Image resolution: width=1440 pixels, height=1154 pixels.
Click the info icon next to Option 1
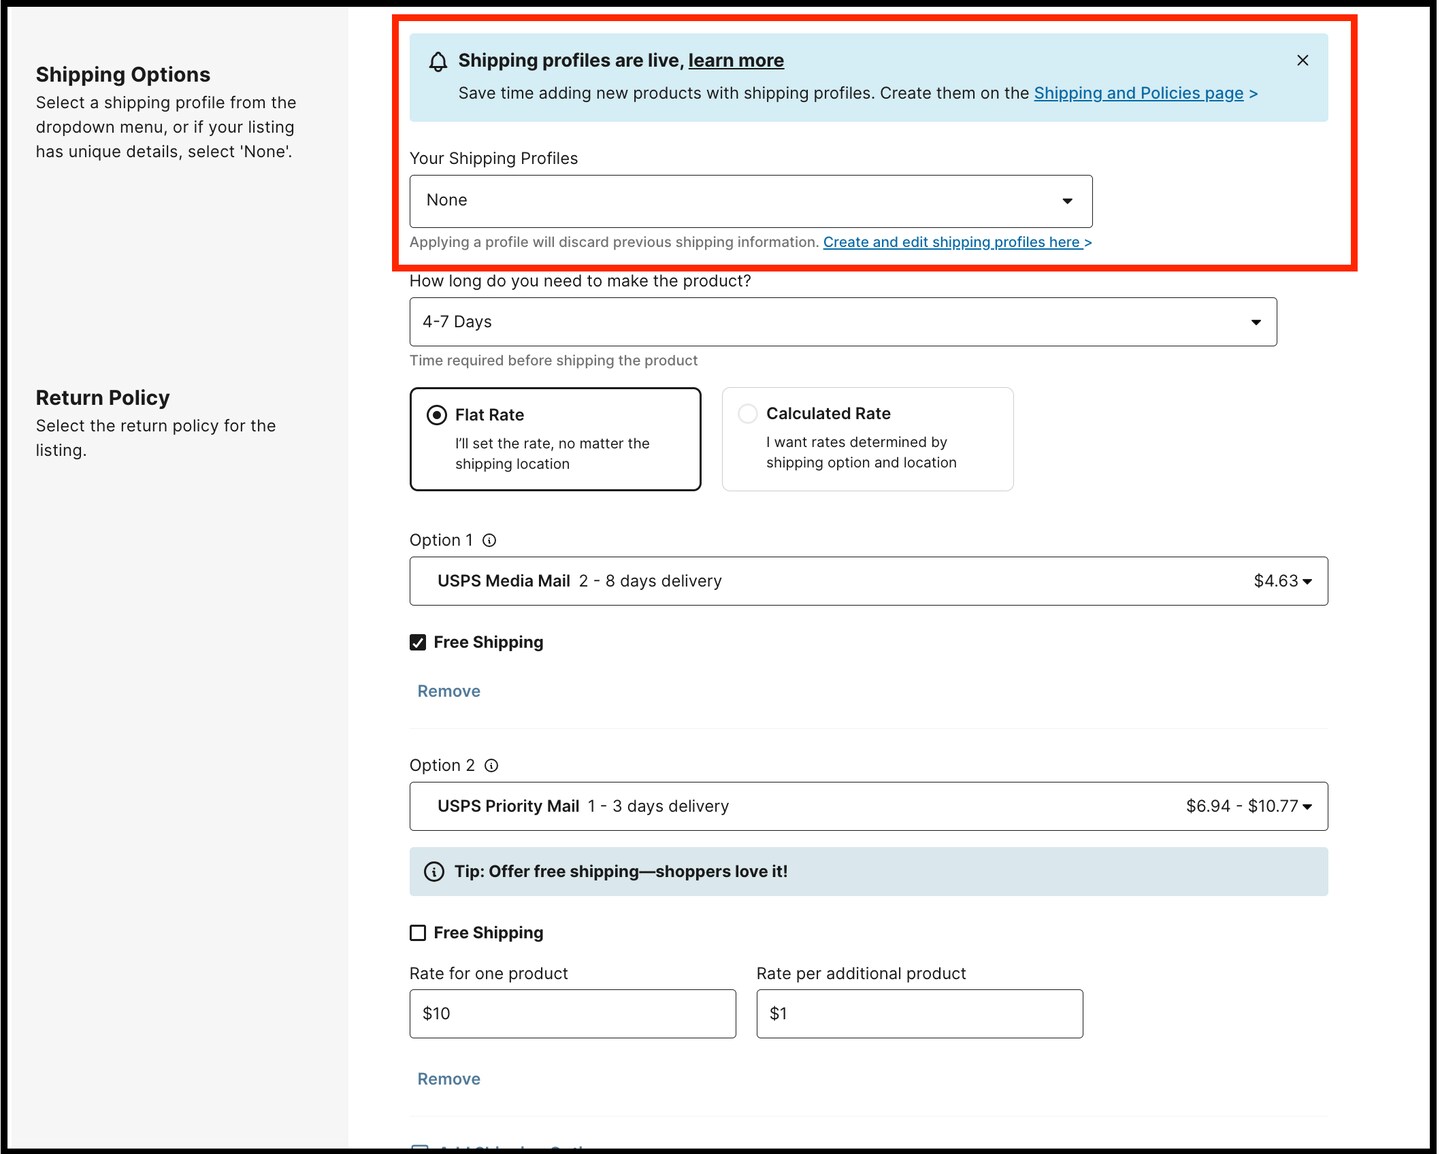point(489,540)
